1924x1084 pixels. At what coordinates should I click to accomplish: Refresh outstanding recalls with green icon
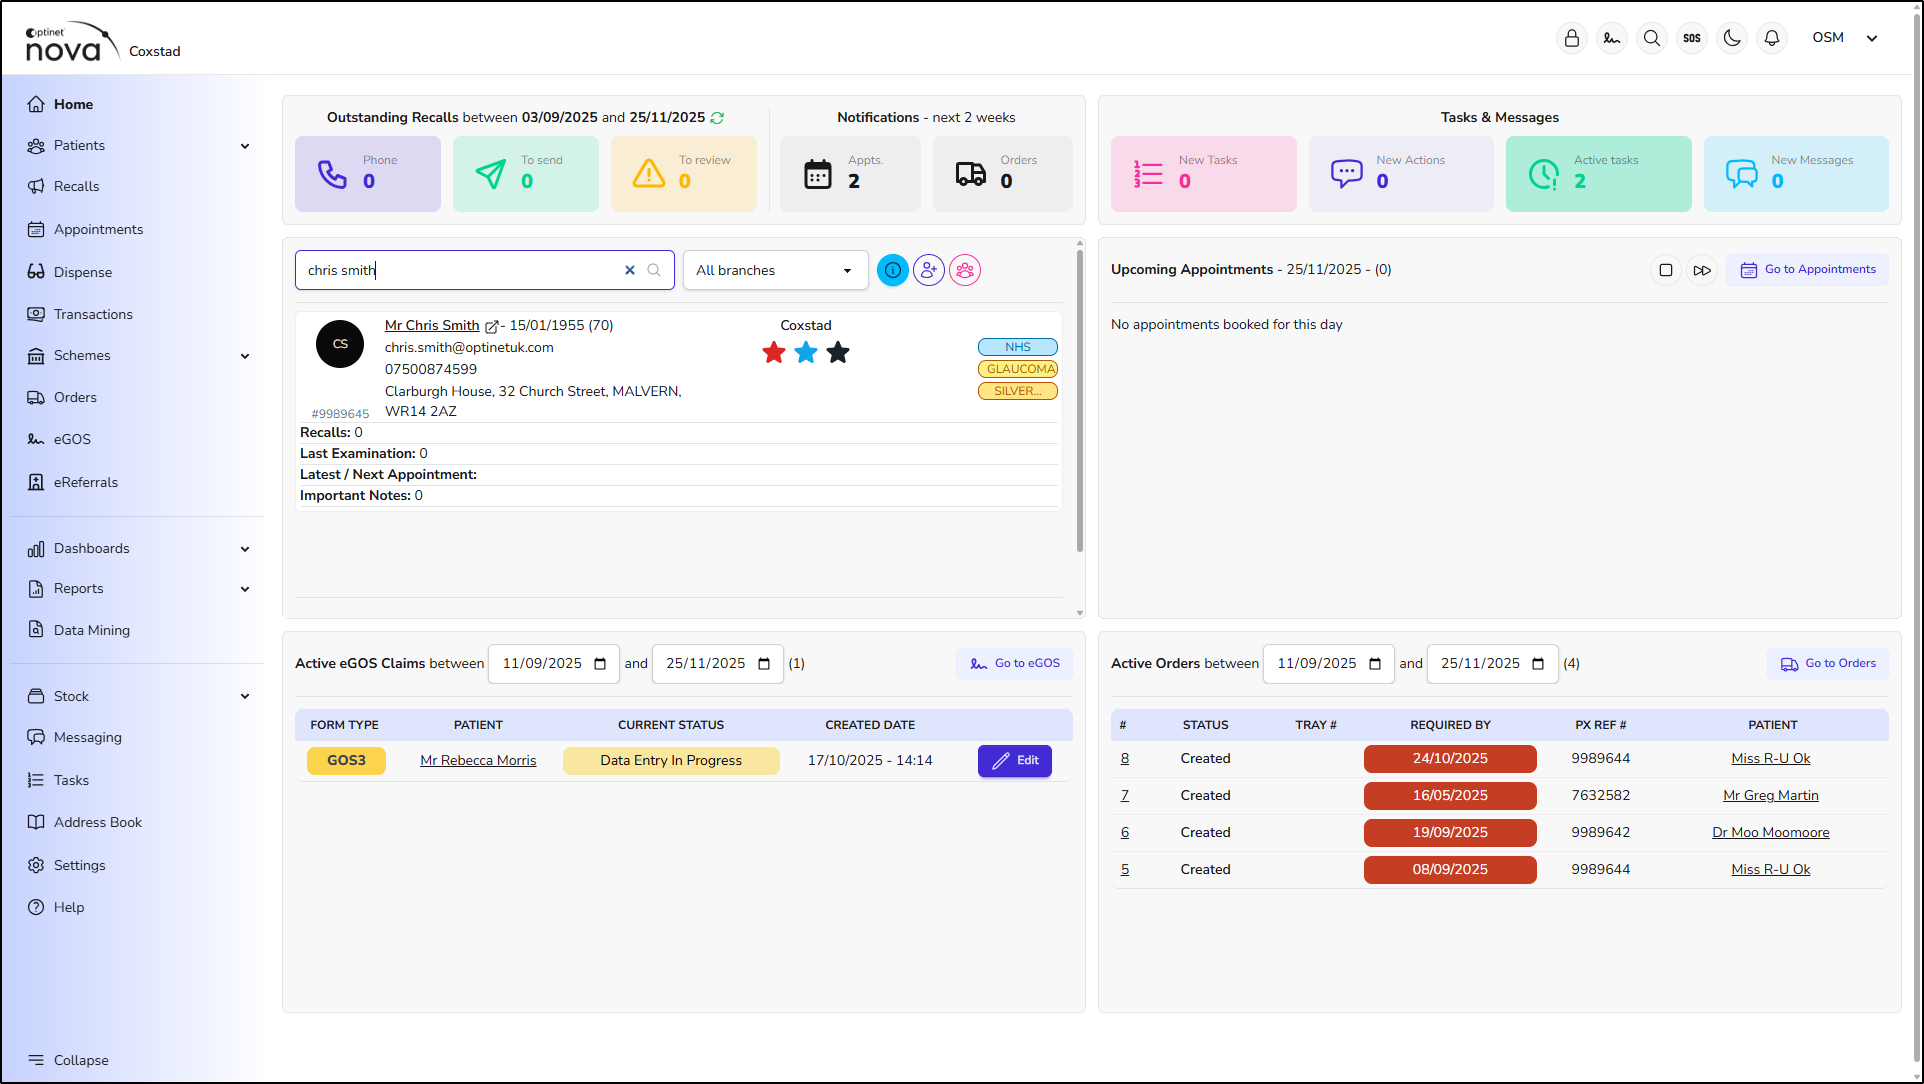point(717,118)
